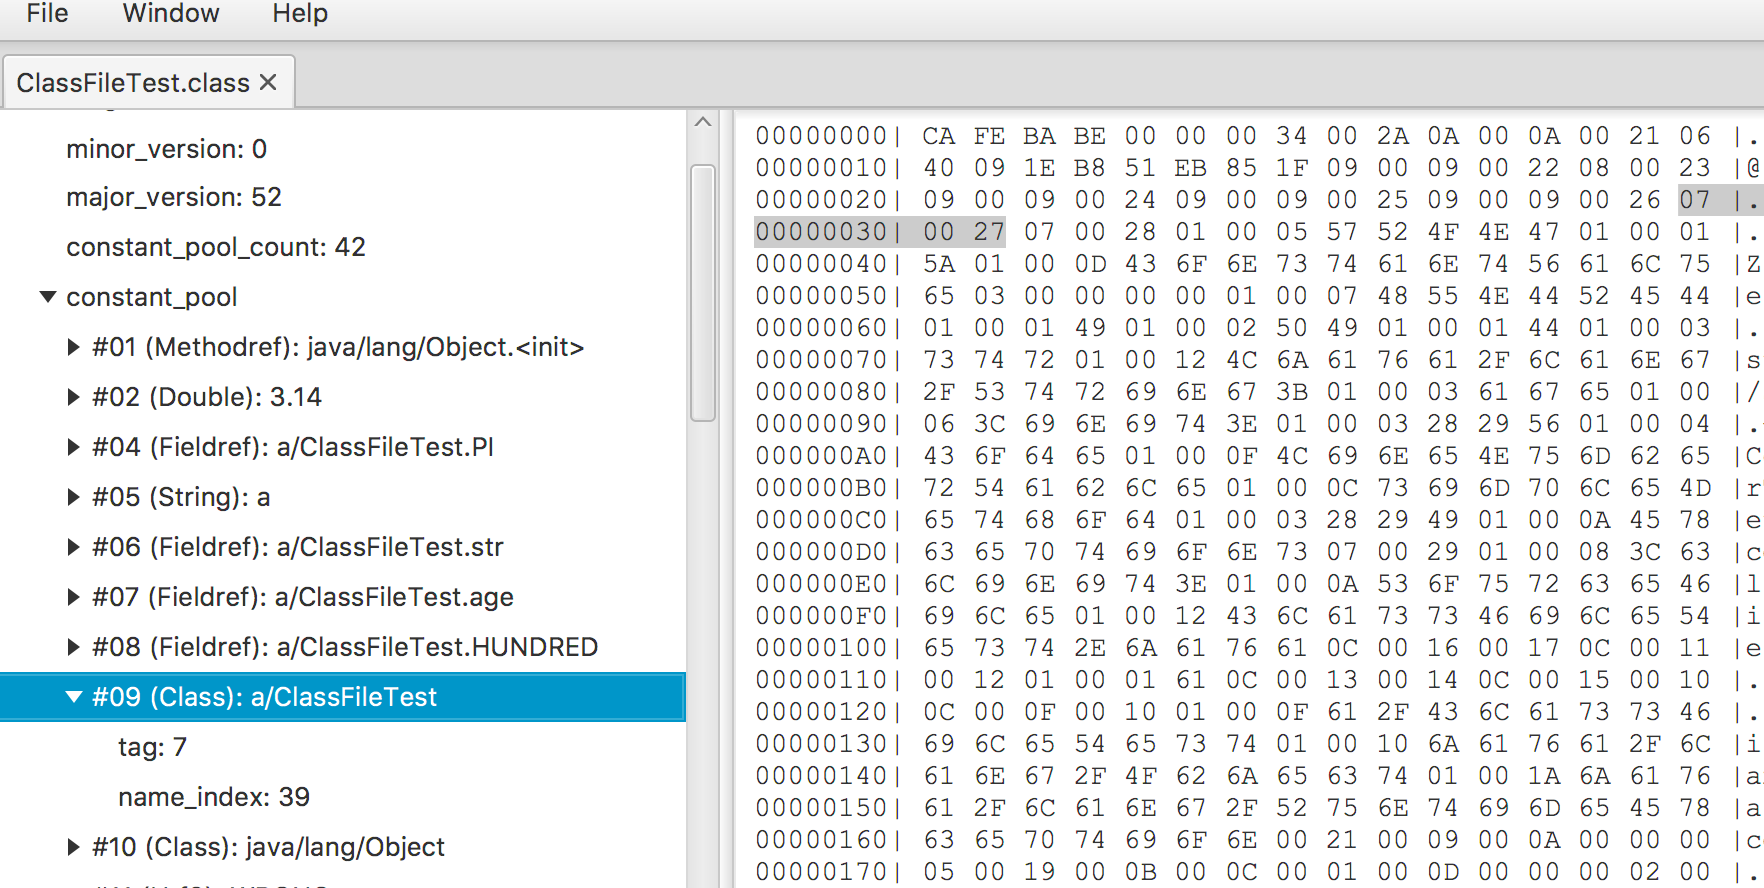Image resolution: width=1764 pixels, height=888 pixels.
Task: Open the File menu
Action: click(x=47, y=14)
